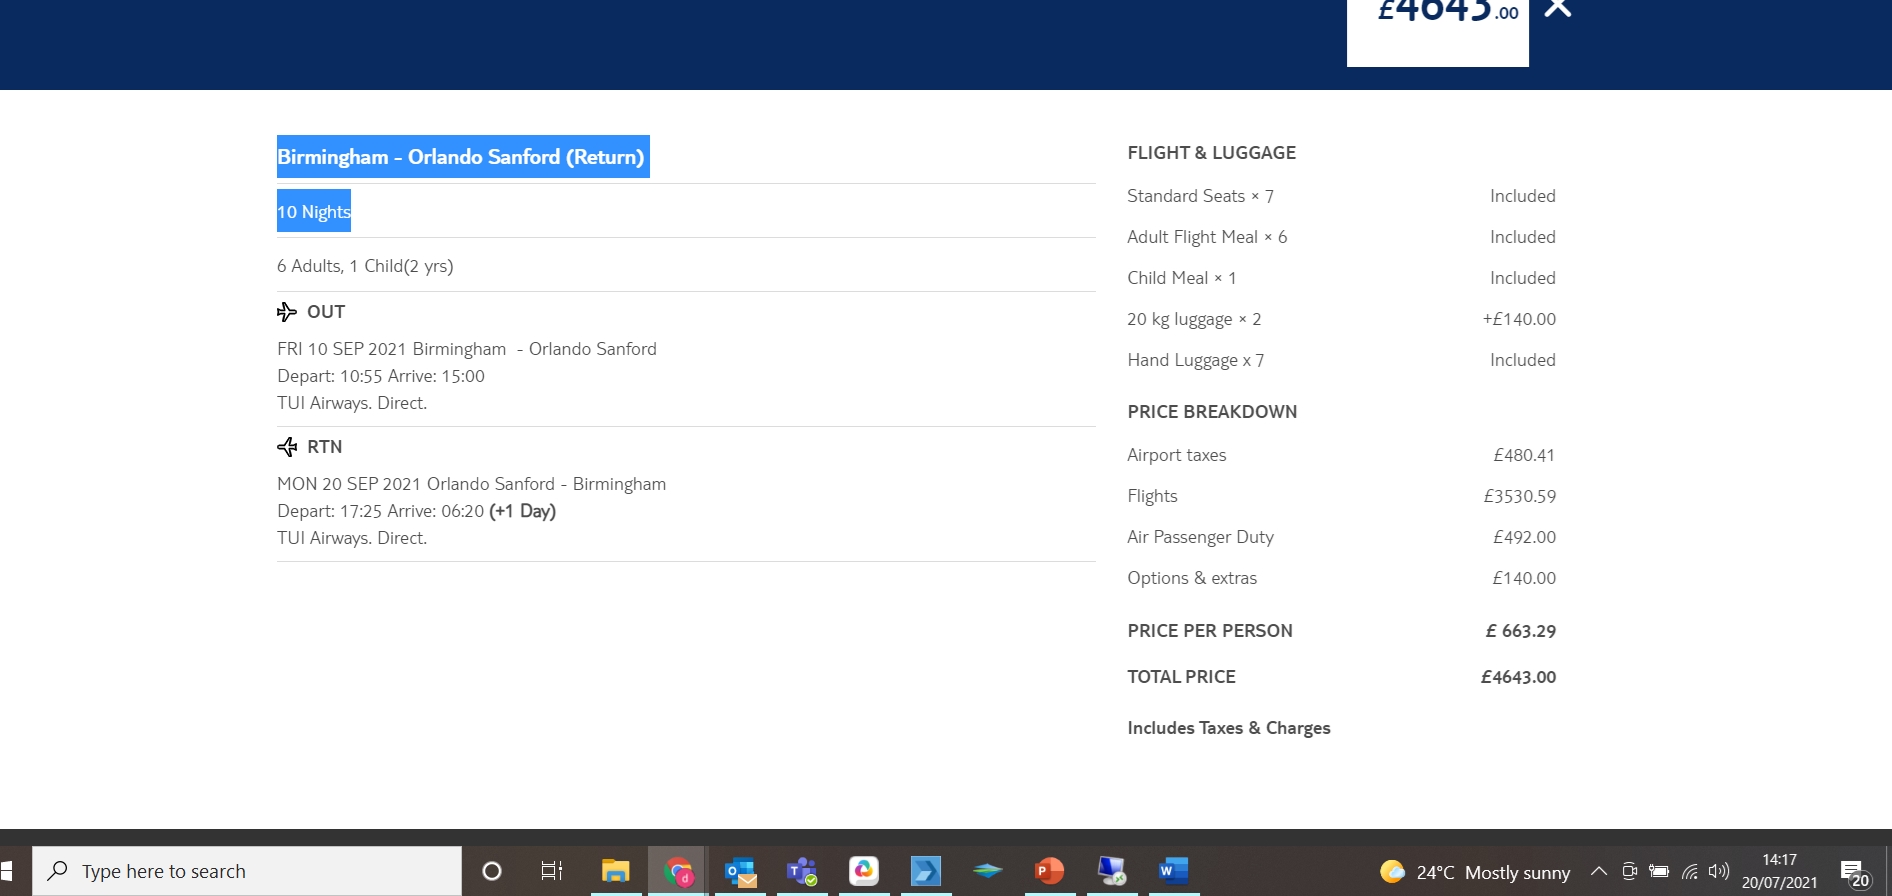Click the 'Includes Taxes & Charges' note

click(1229, 728)
